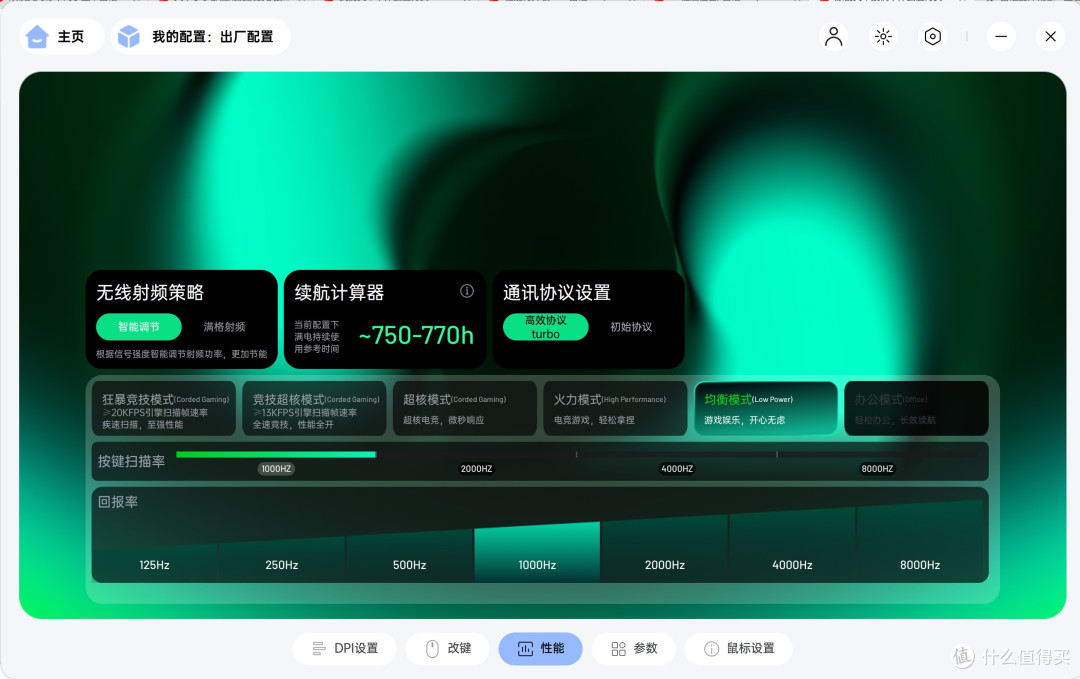The height and width of the screenshot is (679, 1080).
Task: Click the blue cube configuration icon
Action: pos(129,36)
